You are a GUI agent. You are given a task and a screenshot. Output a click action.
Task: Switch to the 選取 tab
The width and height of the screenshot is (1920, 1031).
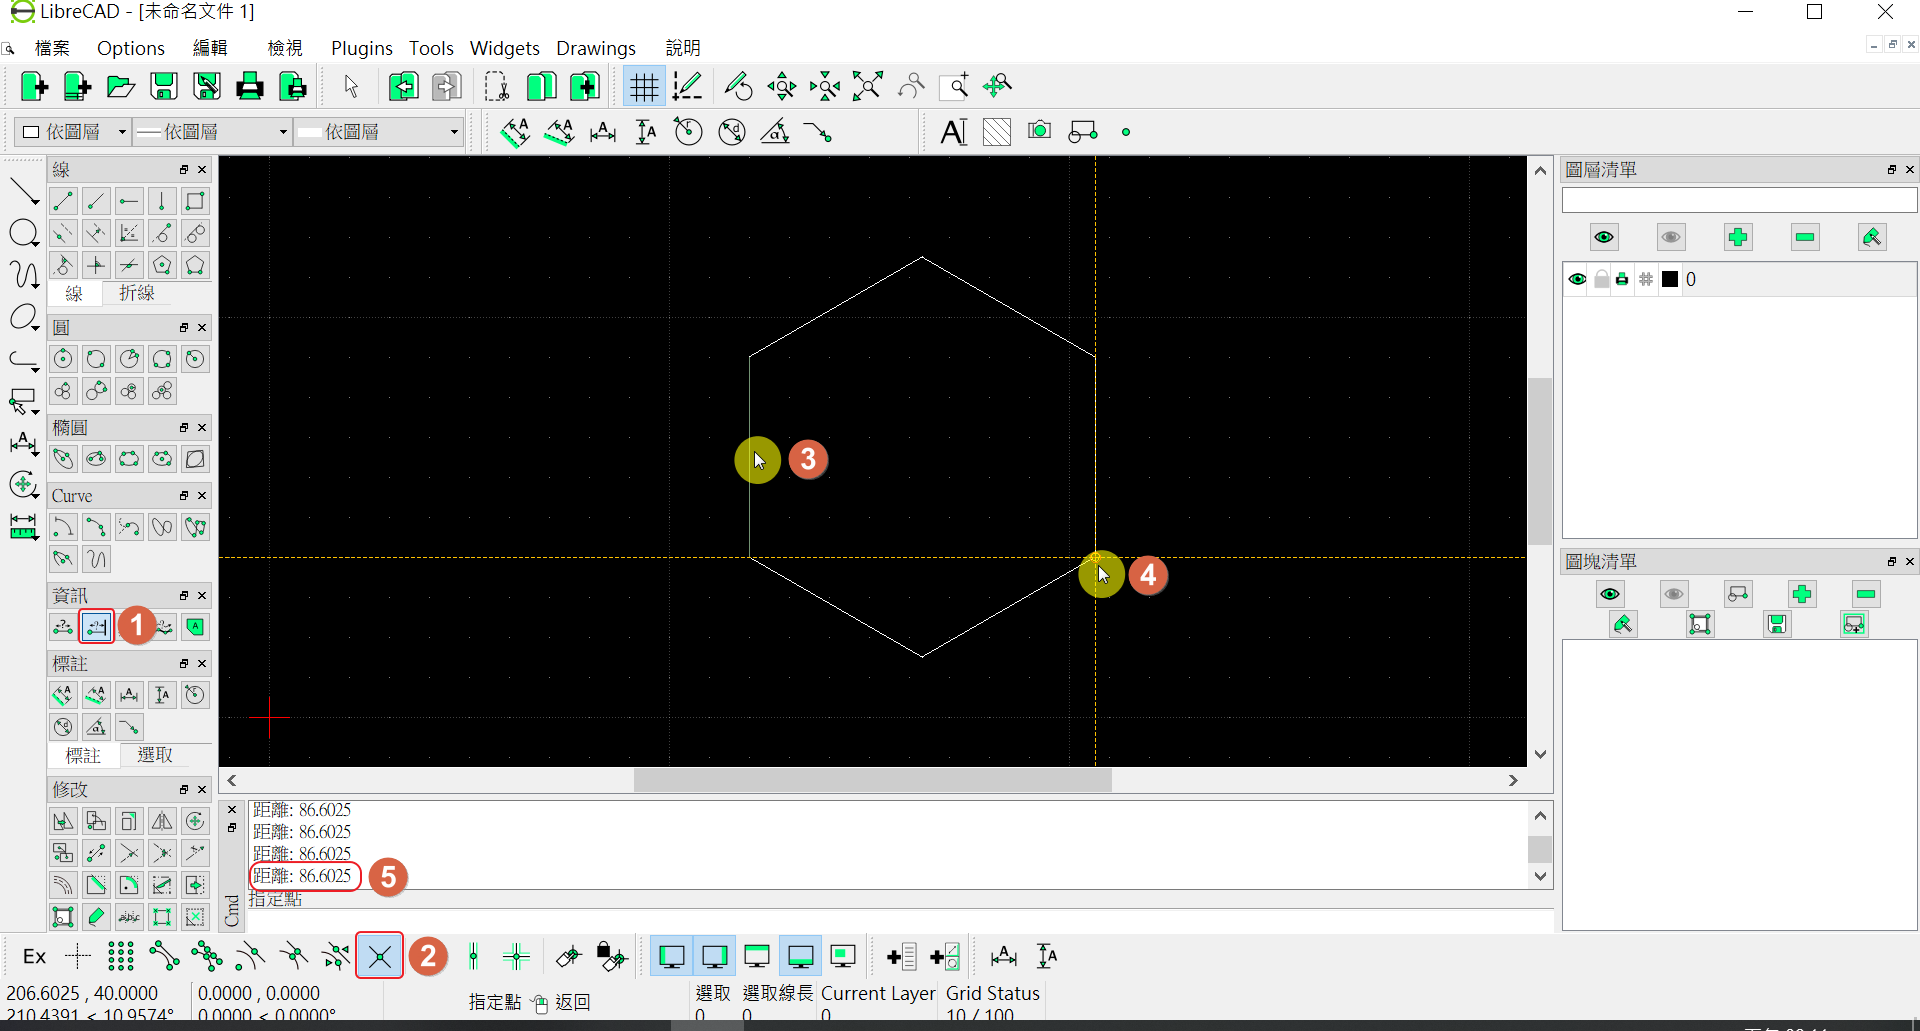[155, 755]
